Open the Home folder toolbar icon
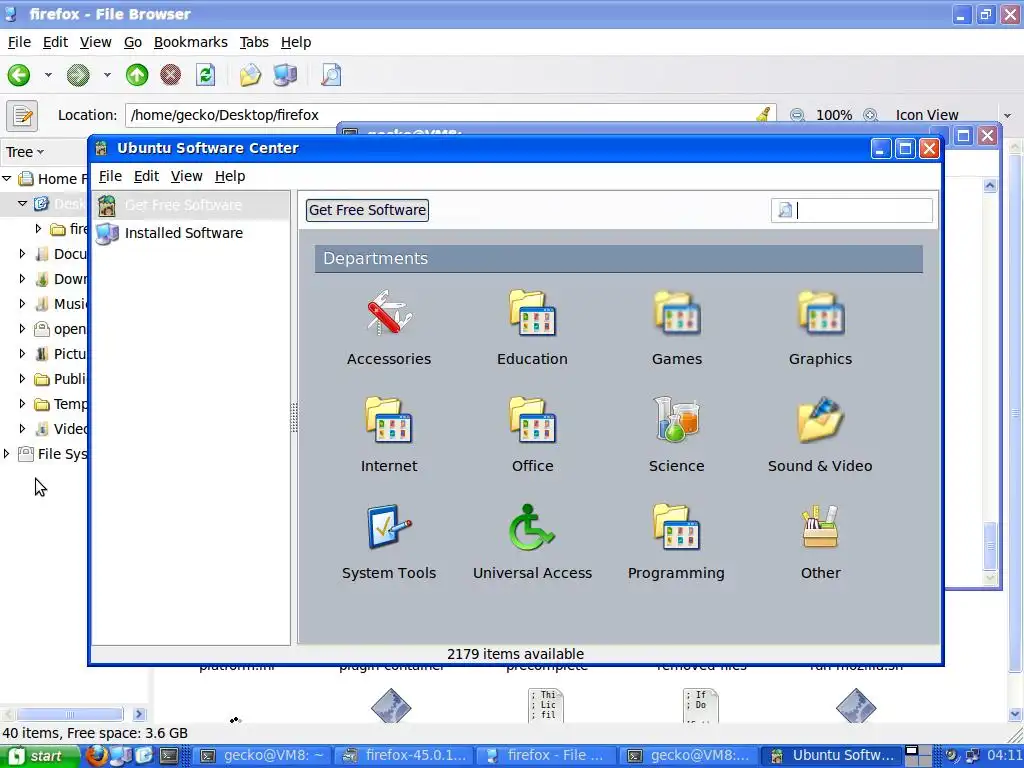The width and height of the screenshot is (1024, 768). (250, 75)
